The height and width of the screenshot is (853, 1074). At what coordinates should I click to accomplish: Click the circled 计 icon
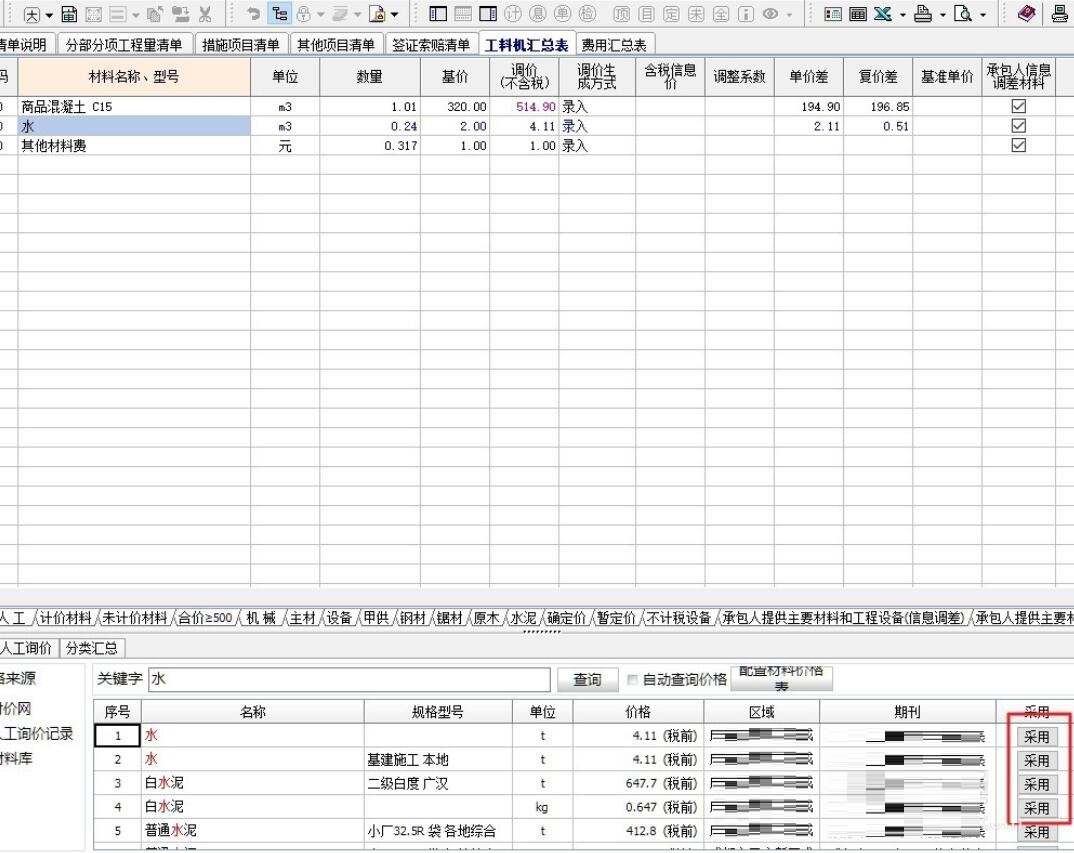coord(512,14)
